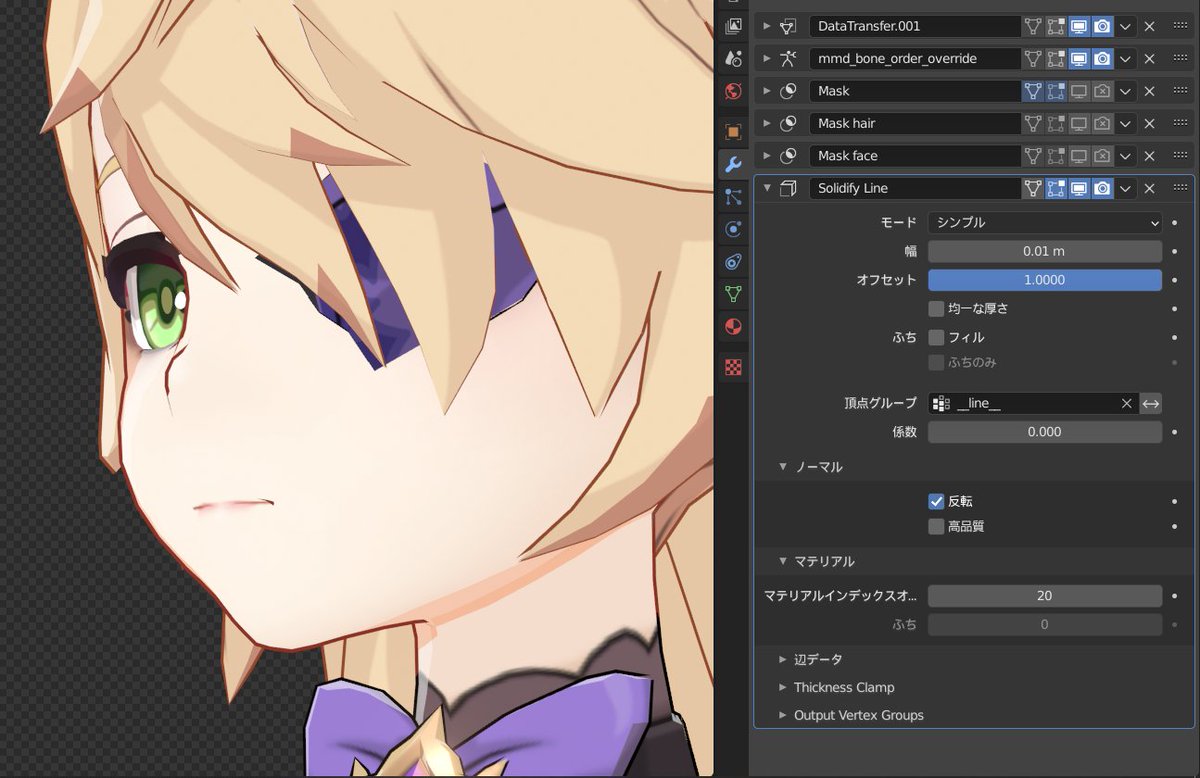
Task: Open Mask hair extra options dropdown arrow
Action: pyautogui.click(x=1126, y=124)
